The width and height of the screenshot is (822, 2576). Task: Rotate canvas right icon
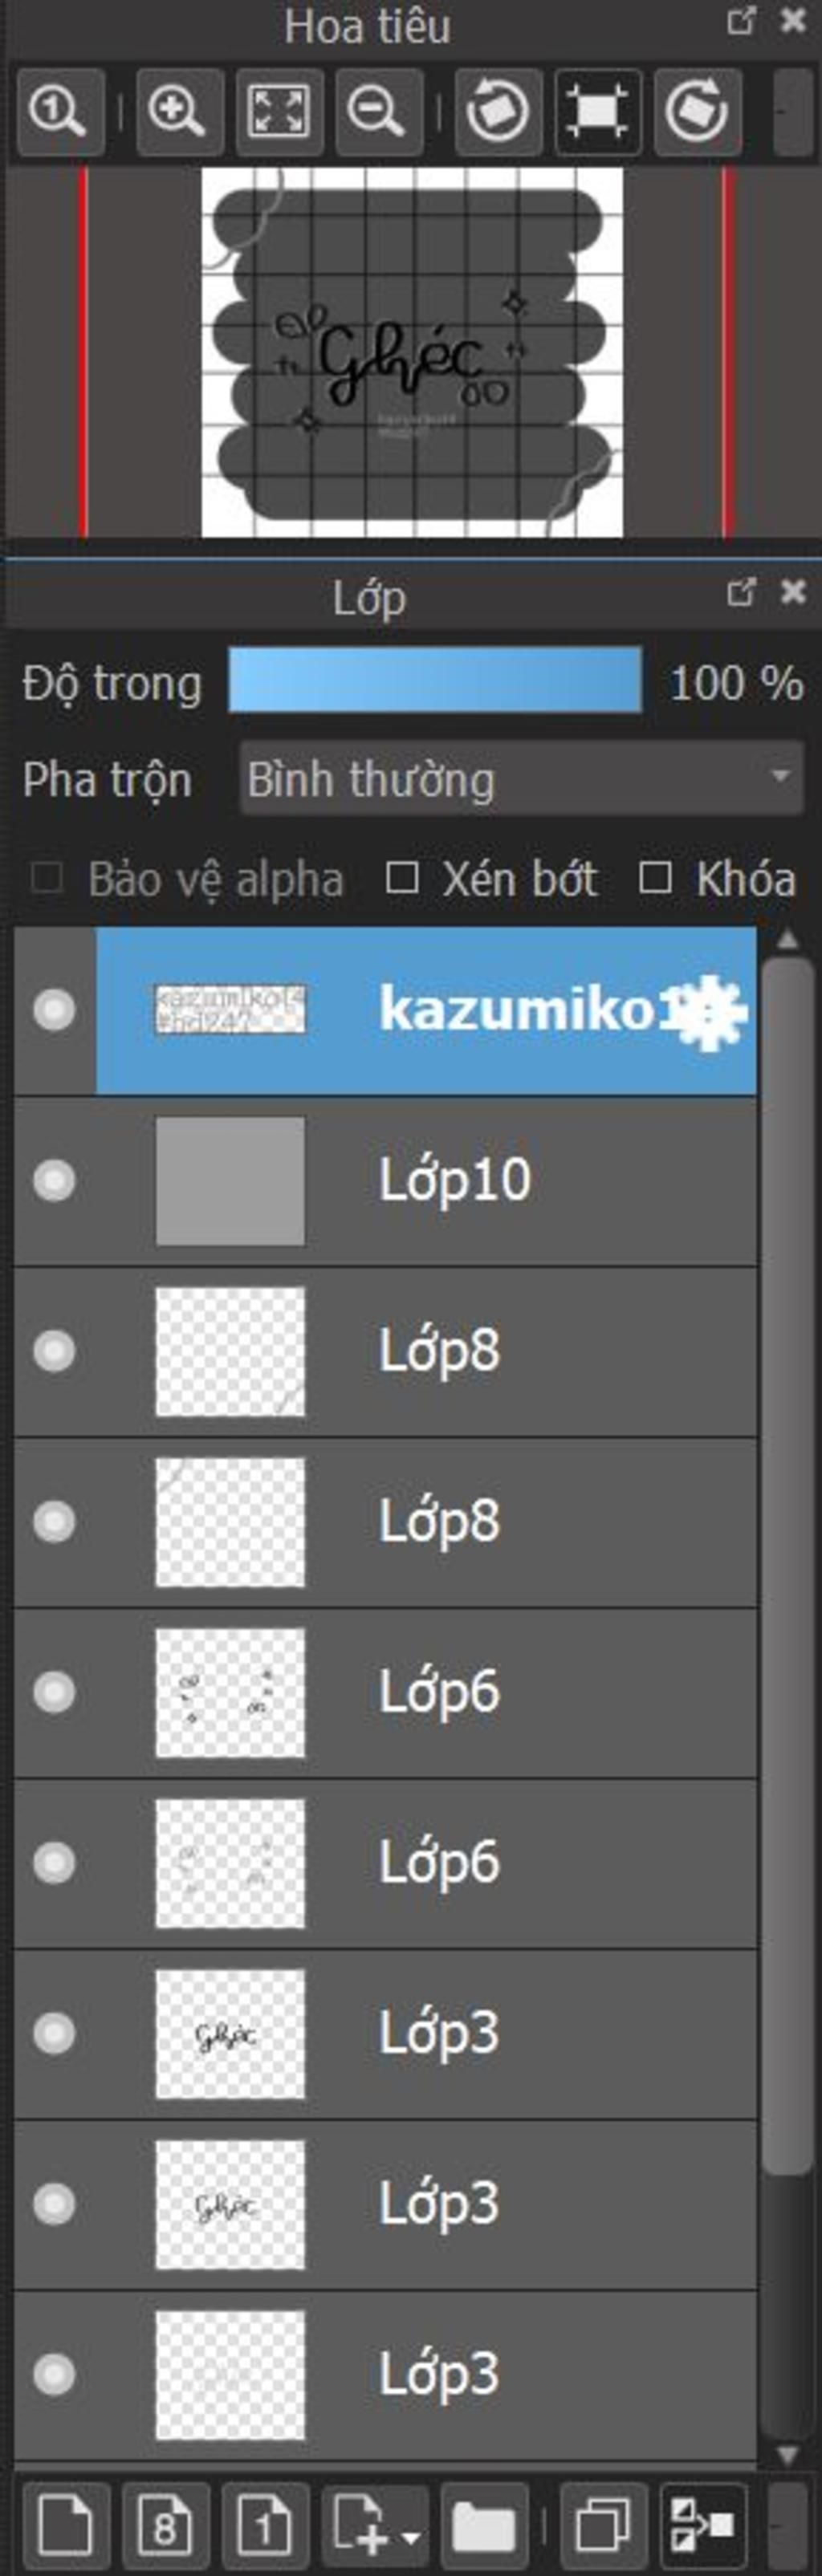point(697,111)
